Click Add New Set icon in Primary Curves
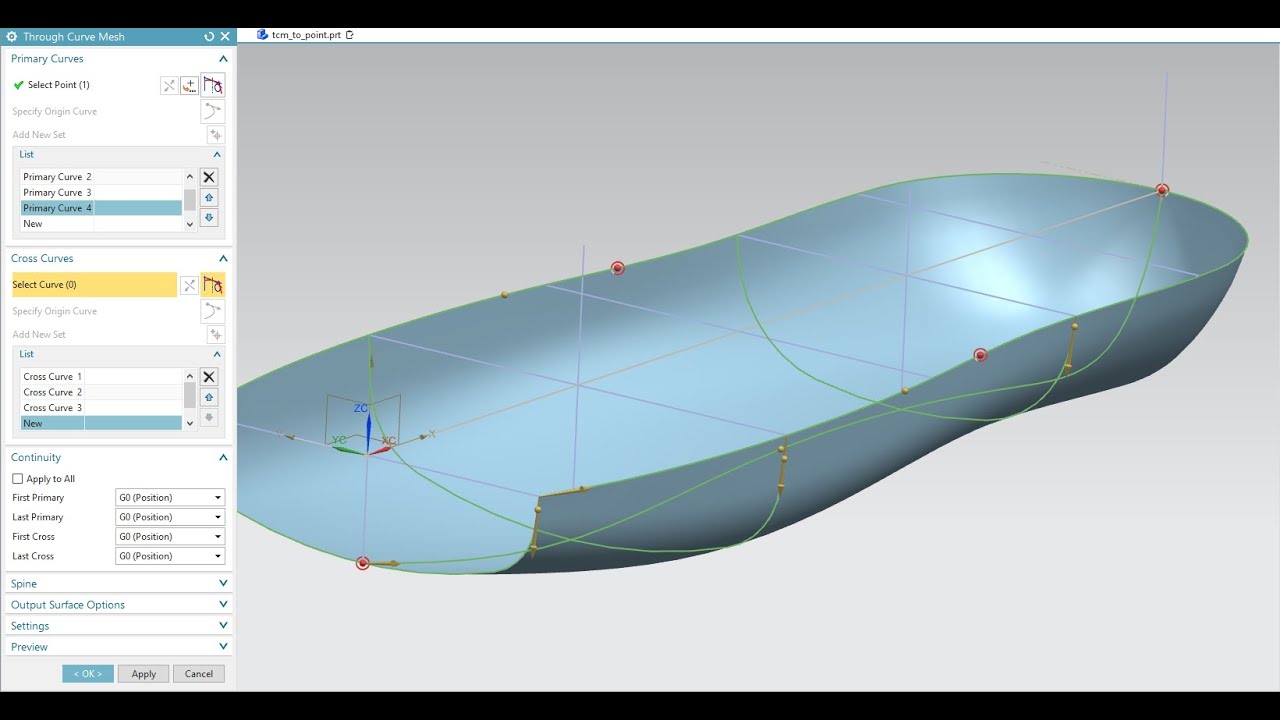The width and height of the screenshot is (1280, 720). point(215,135)
